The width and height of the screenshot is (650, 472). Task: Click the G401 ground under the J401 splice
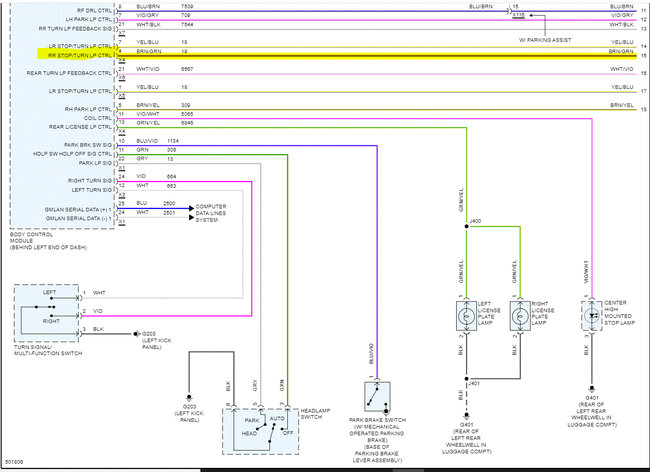point(466,415)
